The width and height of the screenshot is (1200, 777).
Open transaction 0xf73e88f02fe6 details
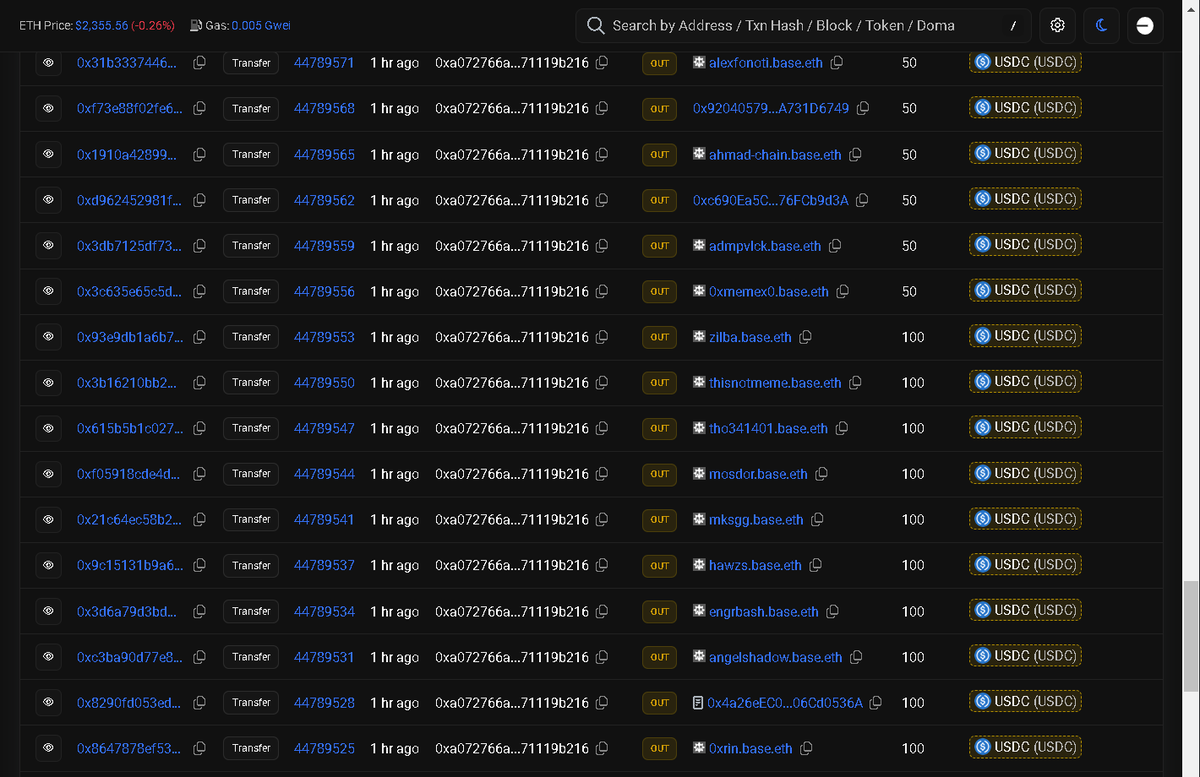coord(129,109)
